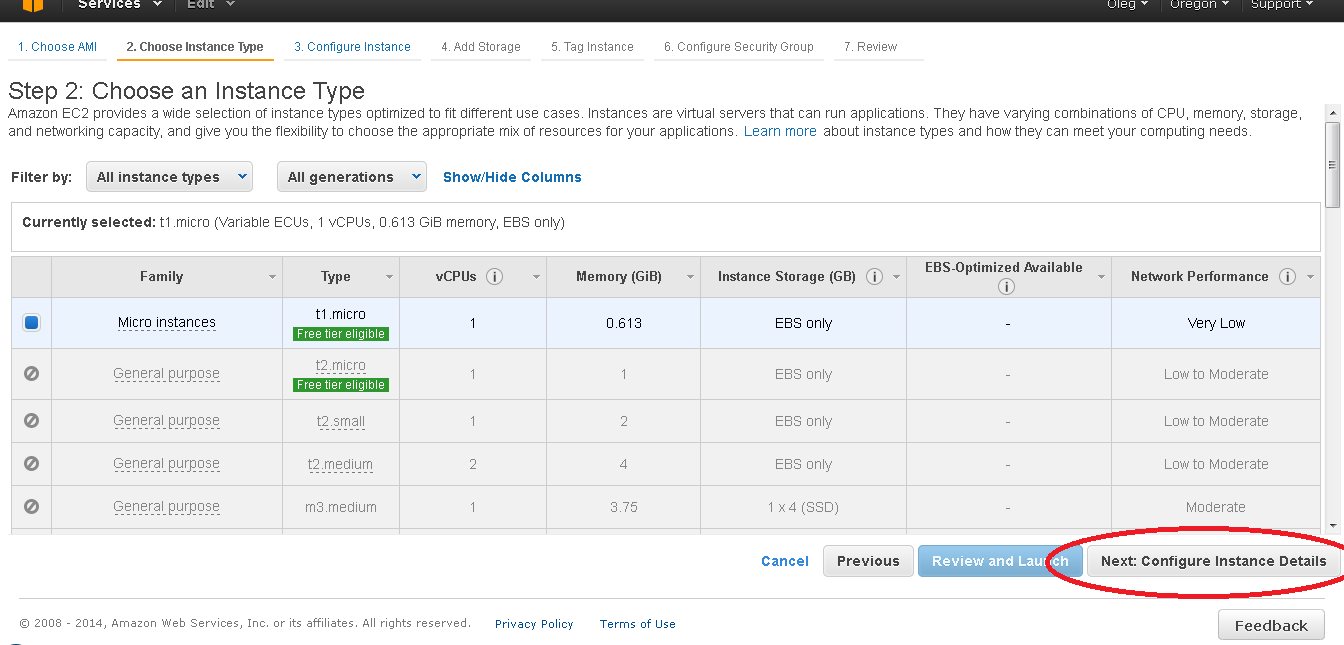1344x645 pixels.
Task: Click the t1.micro type label
Action: point(341,314)
